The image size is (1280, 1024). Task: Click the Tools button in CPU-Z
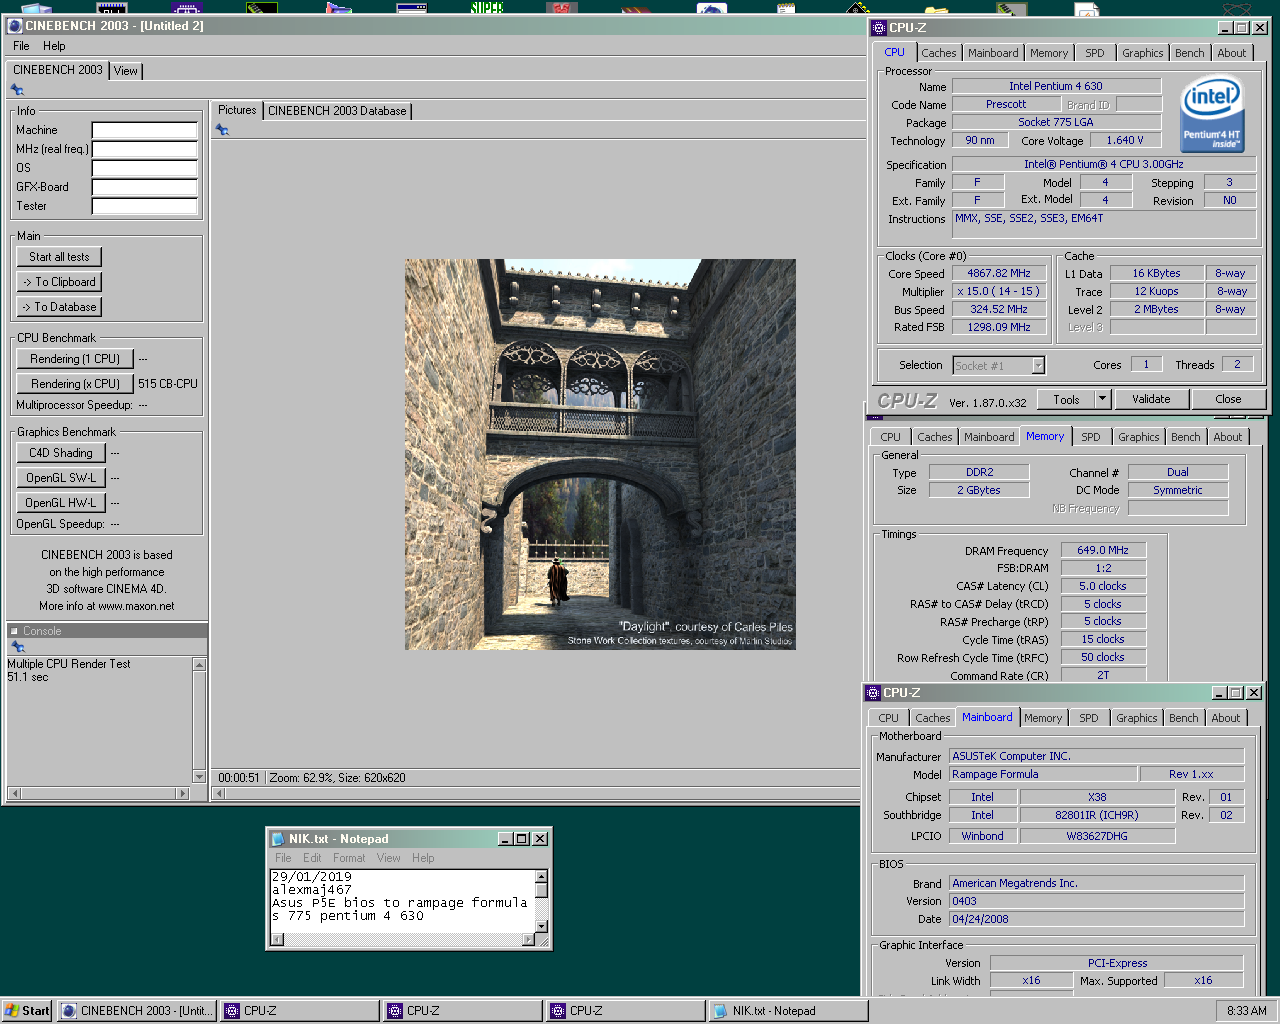(x=1066, y=399)
